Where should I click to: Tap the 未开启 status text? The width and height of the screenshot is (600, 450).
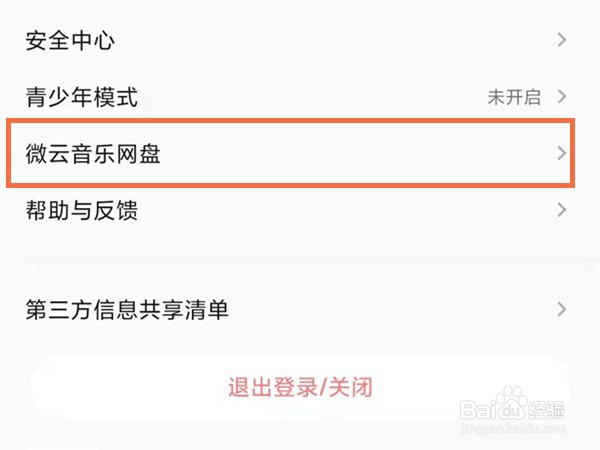514,97
